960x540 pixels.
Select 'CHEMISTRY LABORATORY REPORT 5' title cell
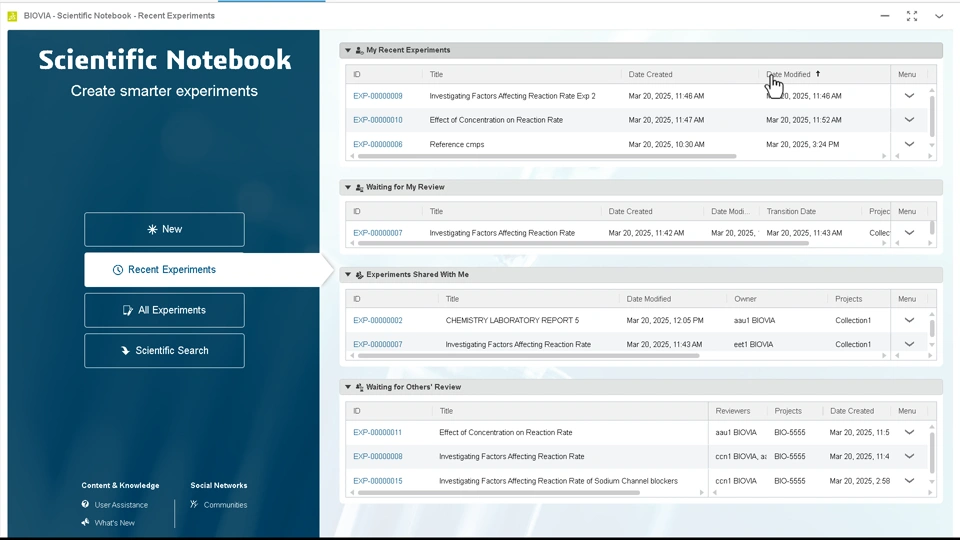click(x=512, y=320)
